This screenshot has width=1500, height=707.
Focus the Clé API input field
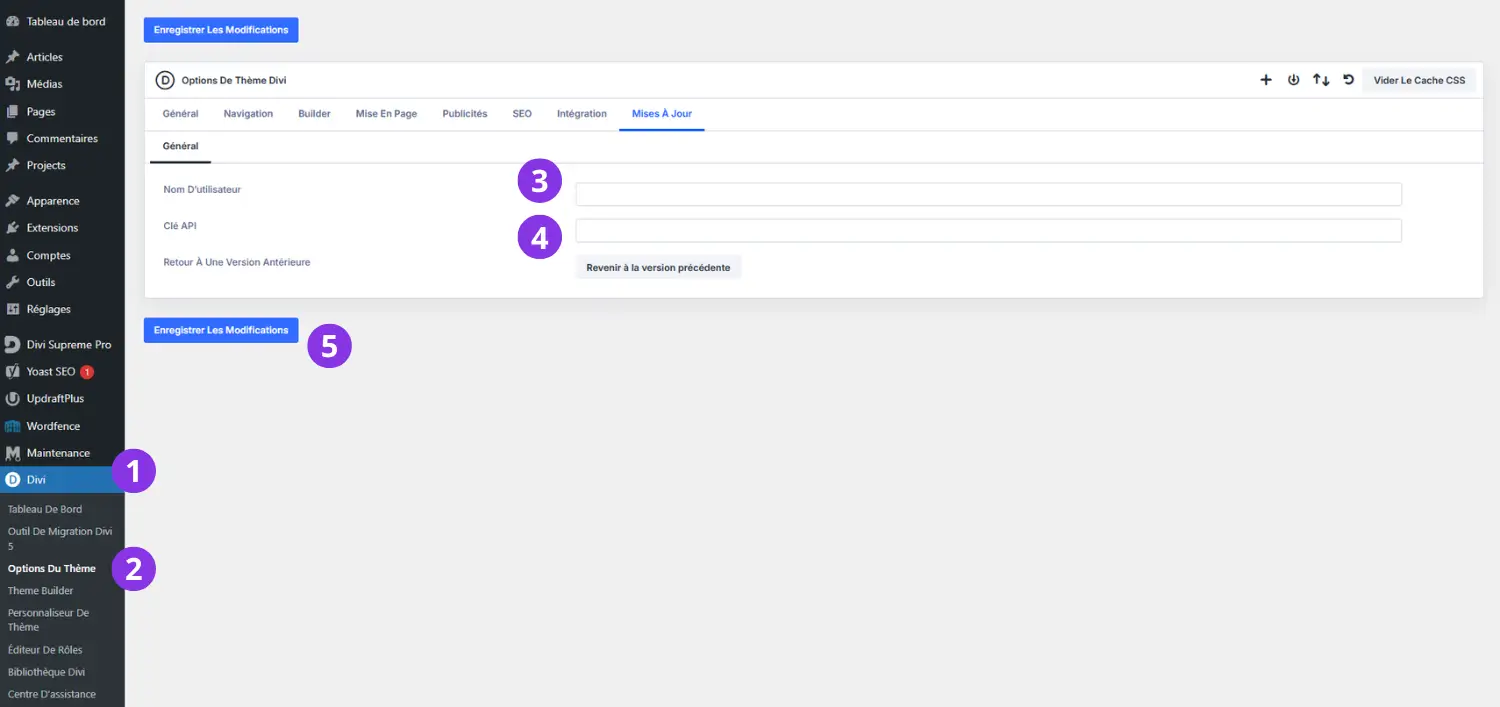point(988,230)
